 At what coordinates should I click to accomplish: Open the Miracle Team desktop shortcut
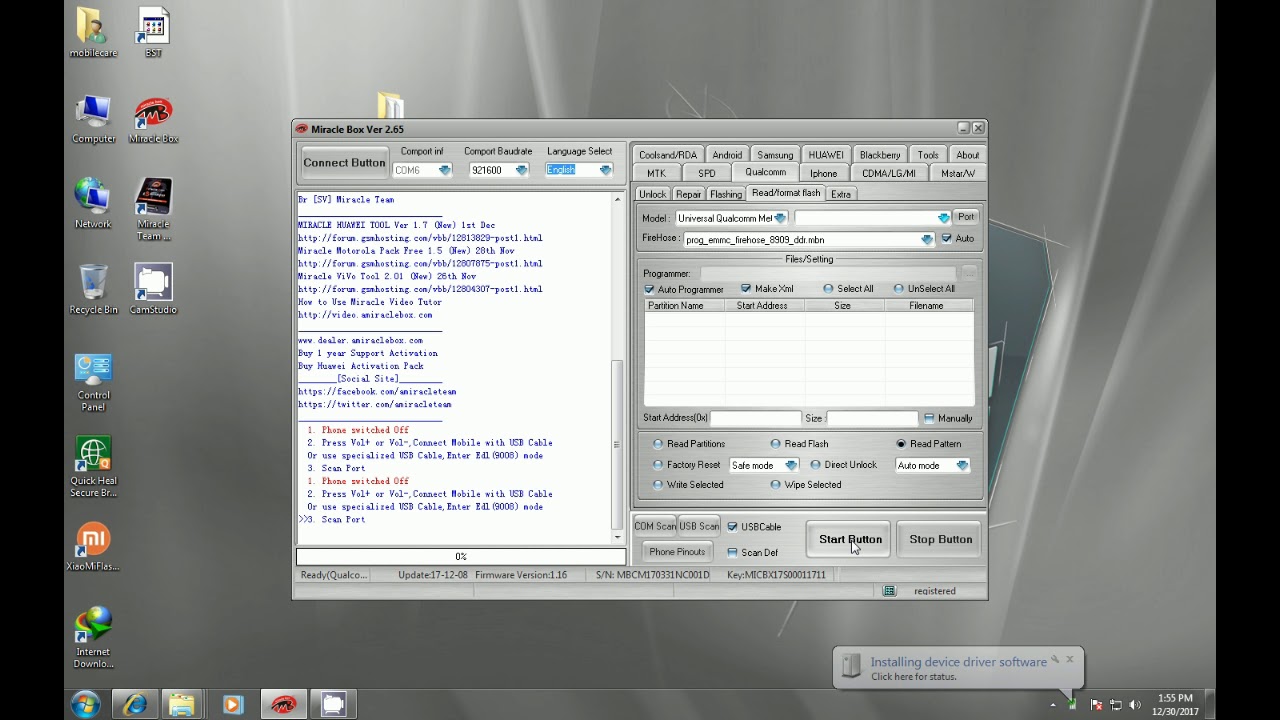[153, 209]
